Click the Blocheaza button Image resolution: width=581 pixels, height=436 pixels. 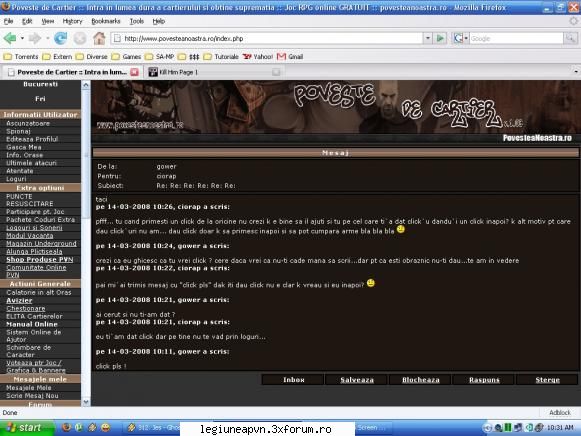(x=421, y=380)
